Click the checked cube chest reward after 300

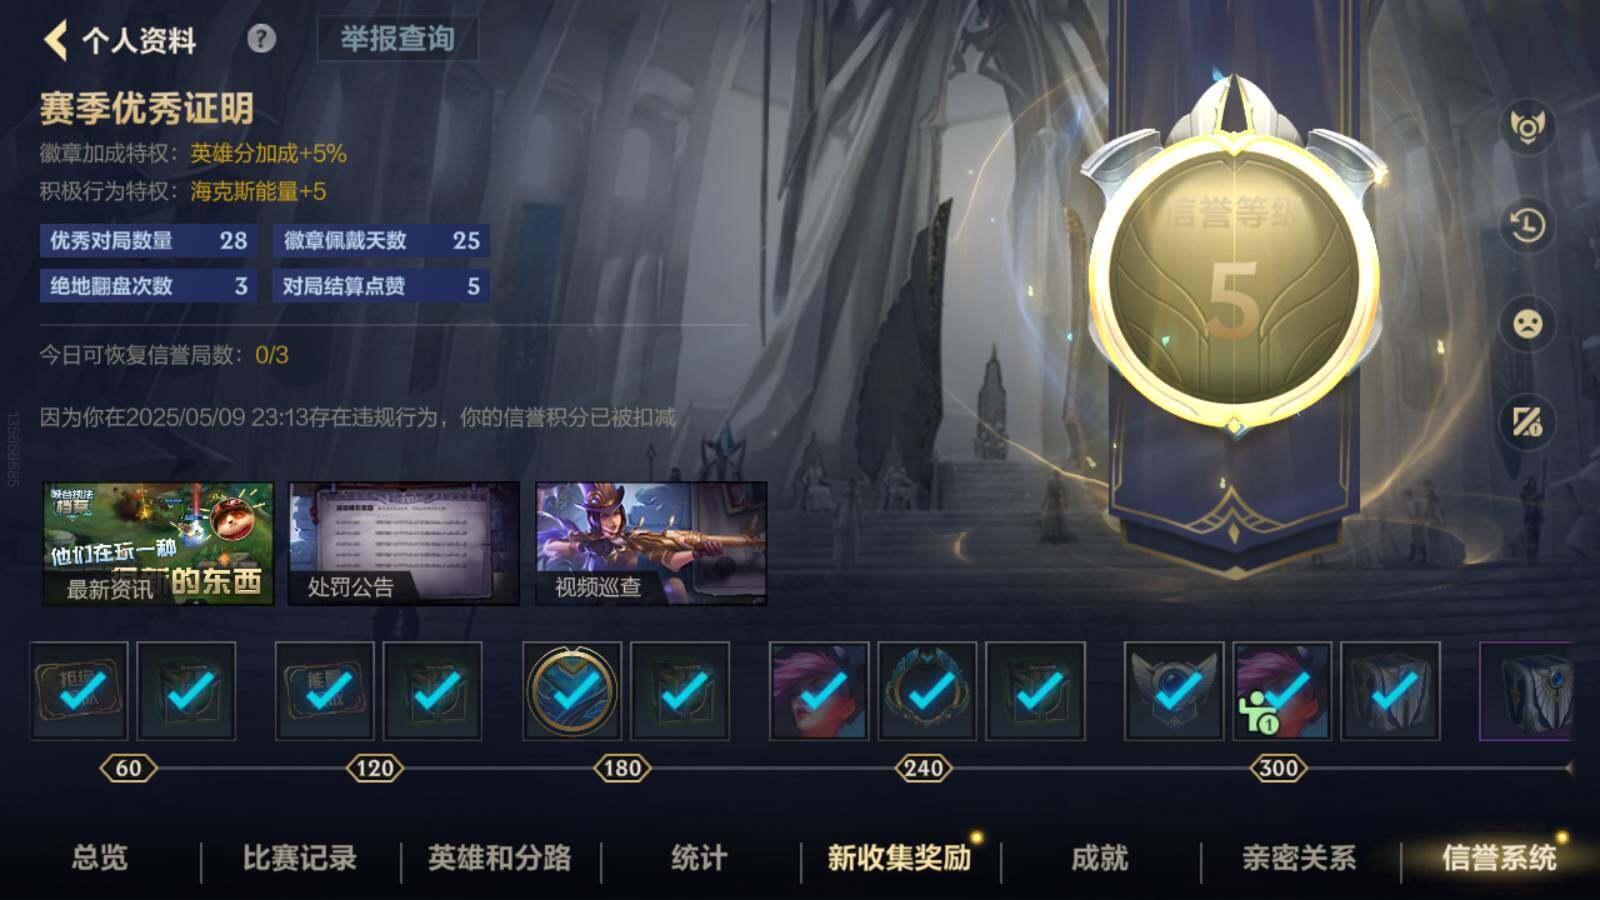point(1391,691)
